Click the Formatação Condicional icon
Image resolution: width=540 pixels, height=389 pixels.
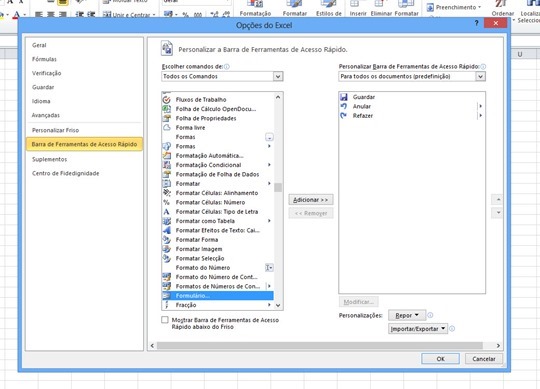167,165
